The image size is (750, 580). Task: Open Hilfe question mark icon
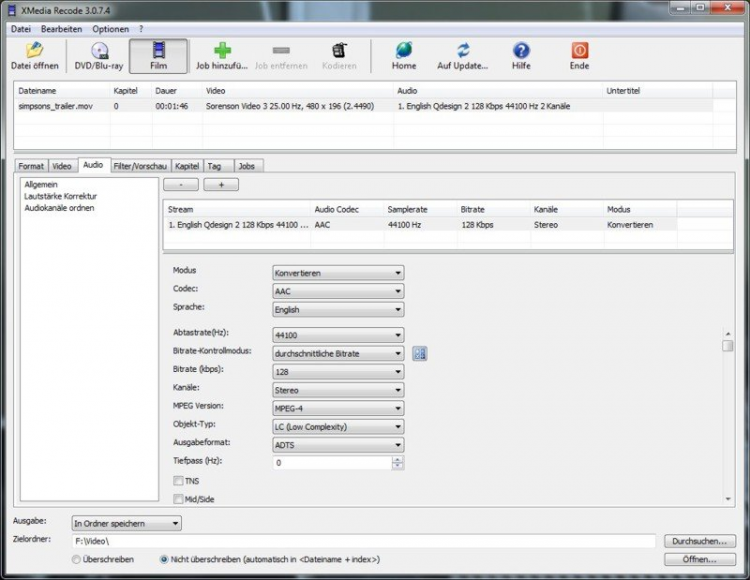[x=521, y=50]
